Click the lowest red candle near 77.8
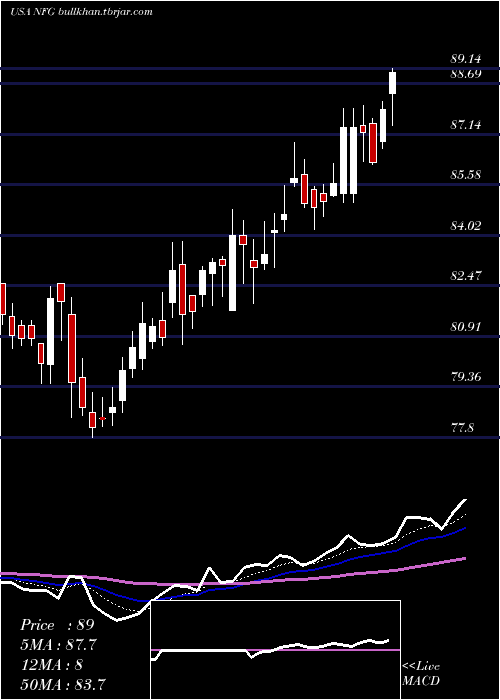500x700 pixels. (x=92, y=420)
